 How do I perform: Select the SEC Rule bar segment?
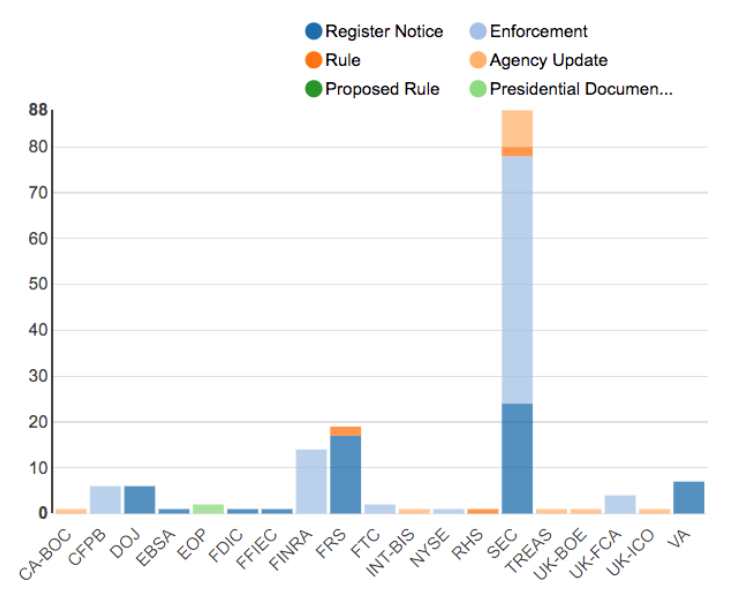(517, 151)
